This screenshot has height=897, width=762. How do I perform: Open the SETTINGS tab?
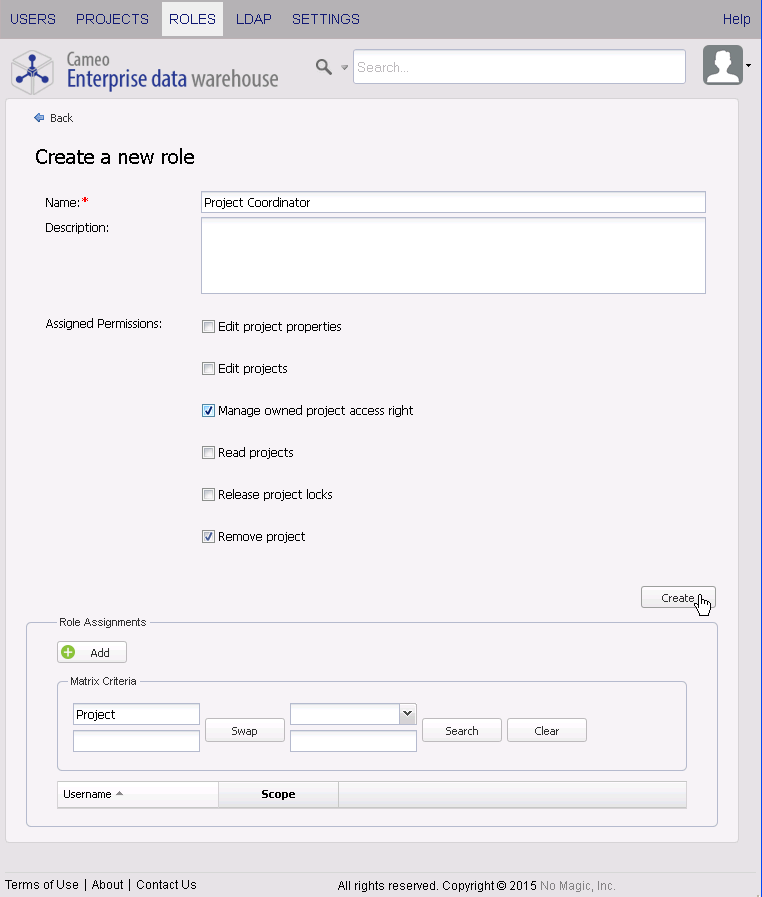(x=326, y=19)
